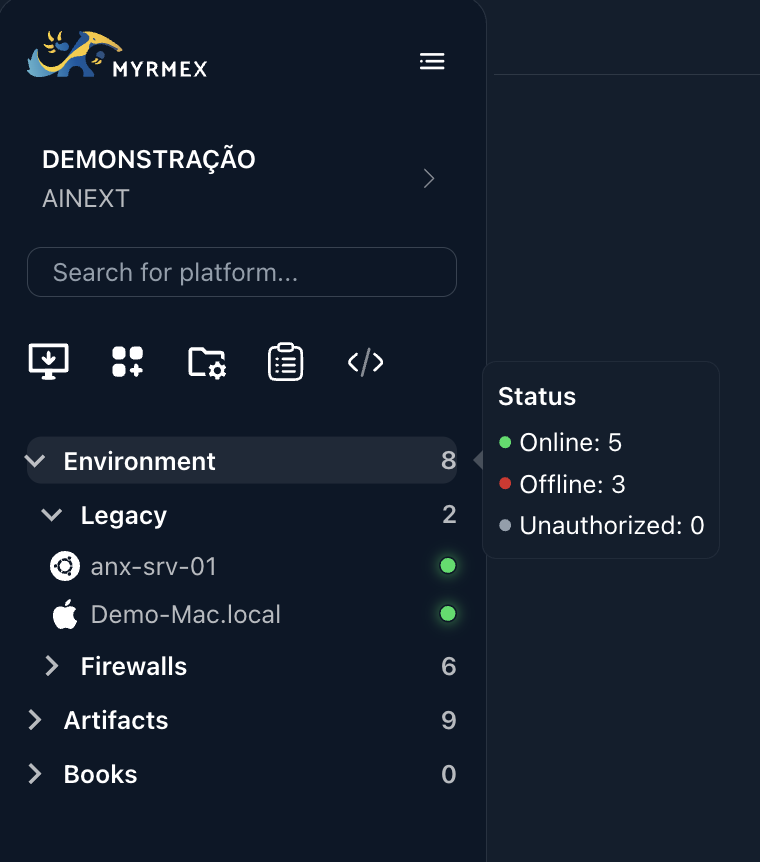Collapse the Environment section

(35, 461)
